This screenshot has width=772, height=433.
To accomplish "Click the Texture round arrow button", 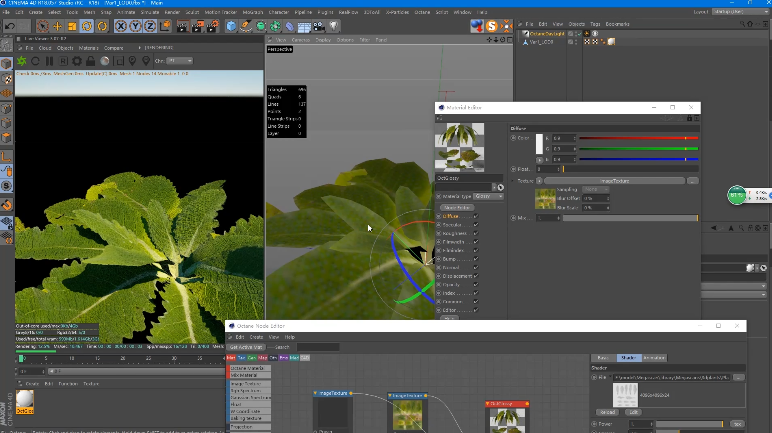I will [539, 181].
